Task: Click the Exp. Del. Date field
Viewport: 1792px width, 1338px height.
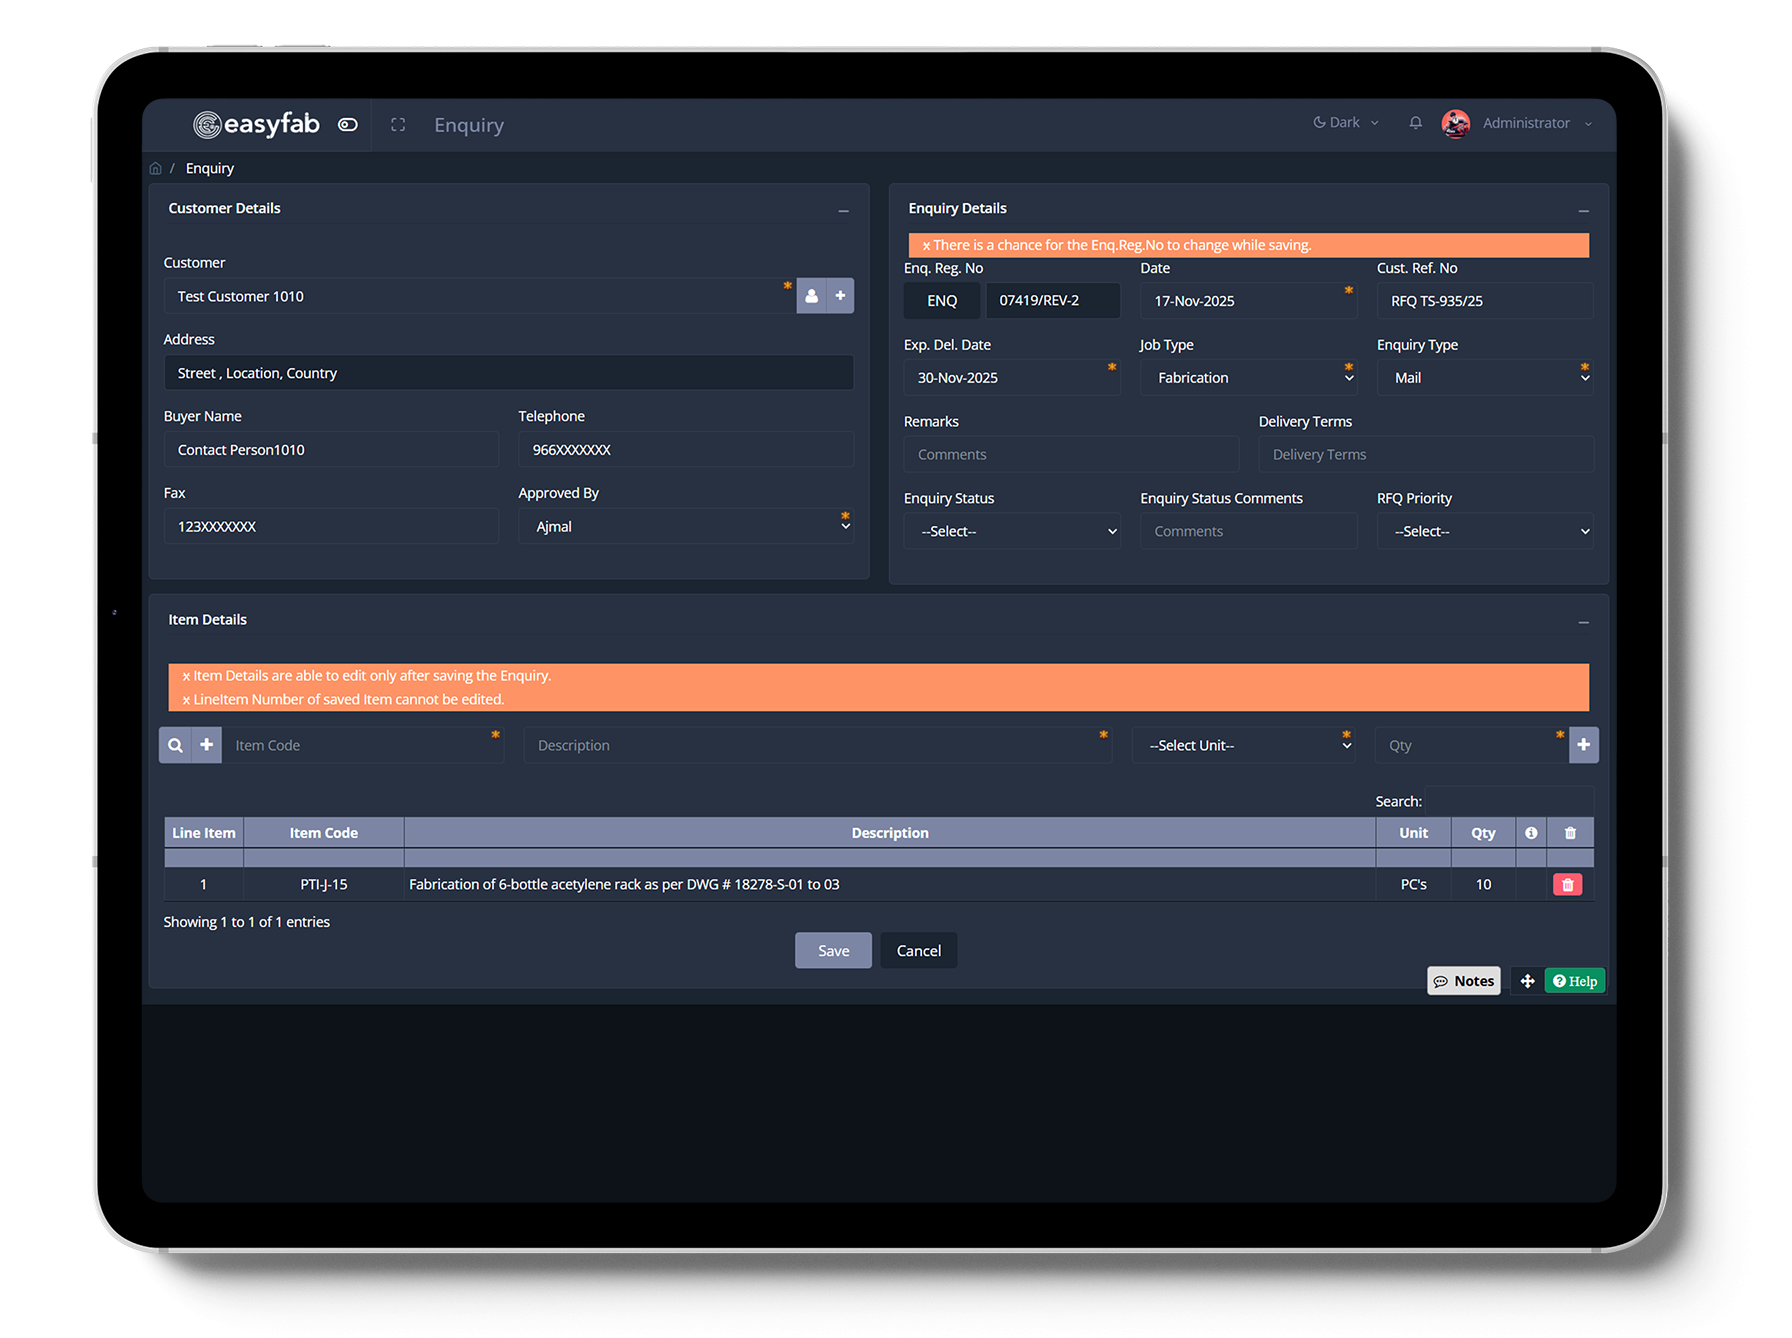Action: pyautogui.click(x=1012, y=378)
